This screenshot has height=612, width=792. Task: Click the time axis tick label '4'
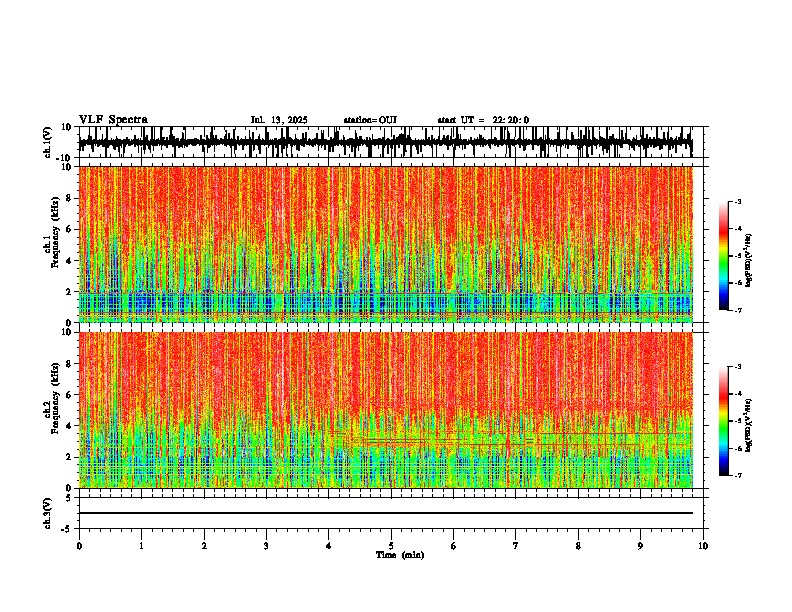click(x=329, y=546)
